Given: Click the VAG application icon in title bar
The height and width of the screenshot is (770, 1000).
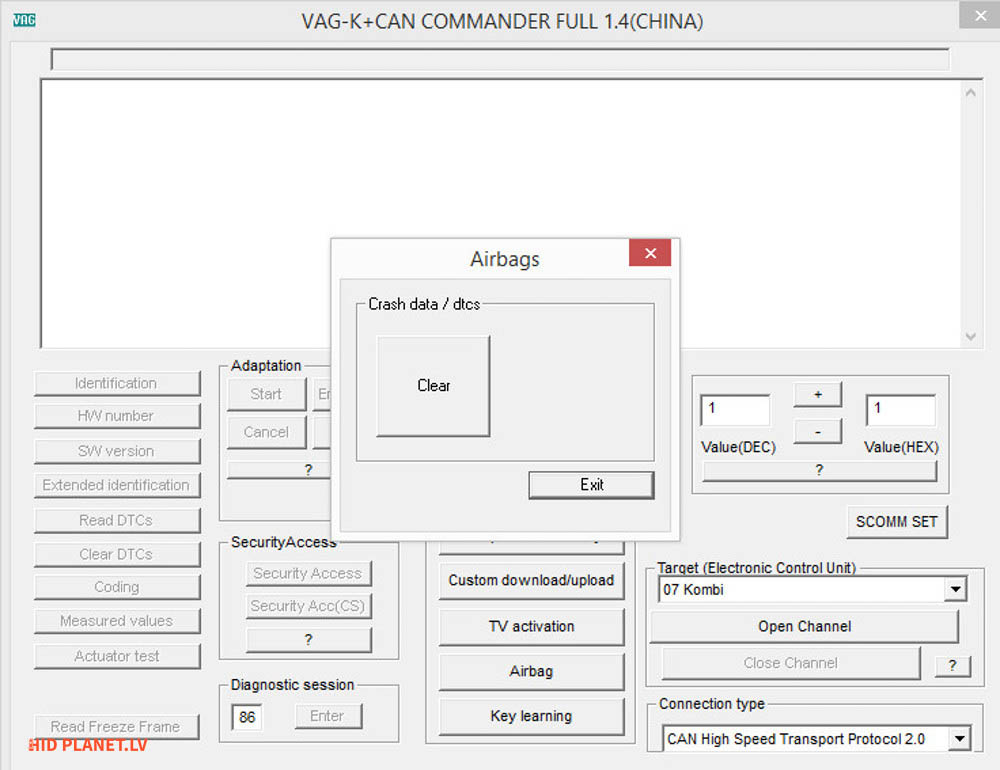Looking at the screenshot, I should (24, 20).
